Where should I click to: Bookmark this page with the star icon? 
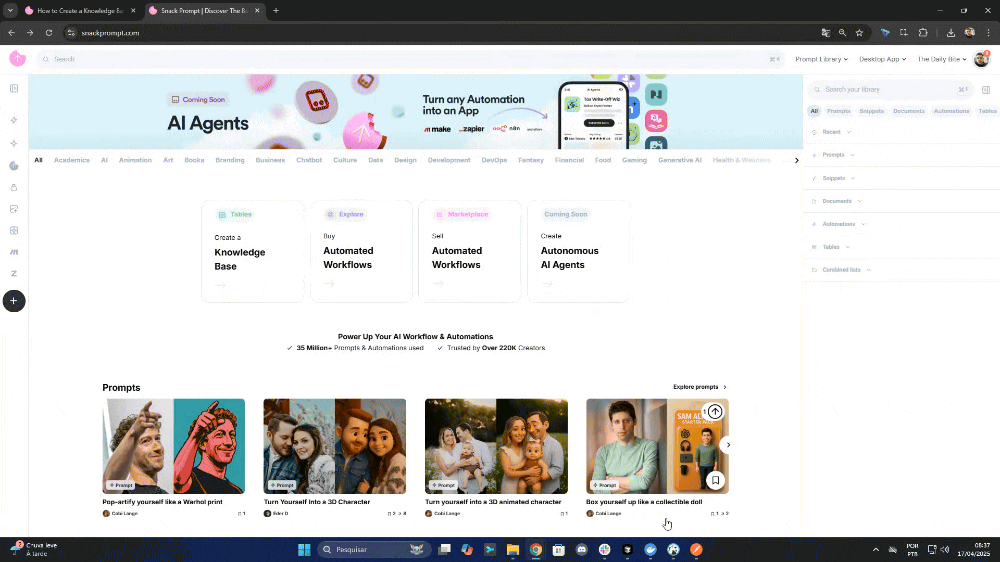(x=860, y=33)
